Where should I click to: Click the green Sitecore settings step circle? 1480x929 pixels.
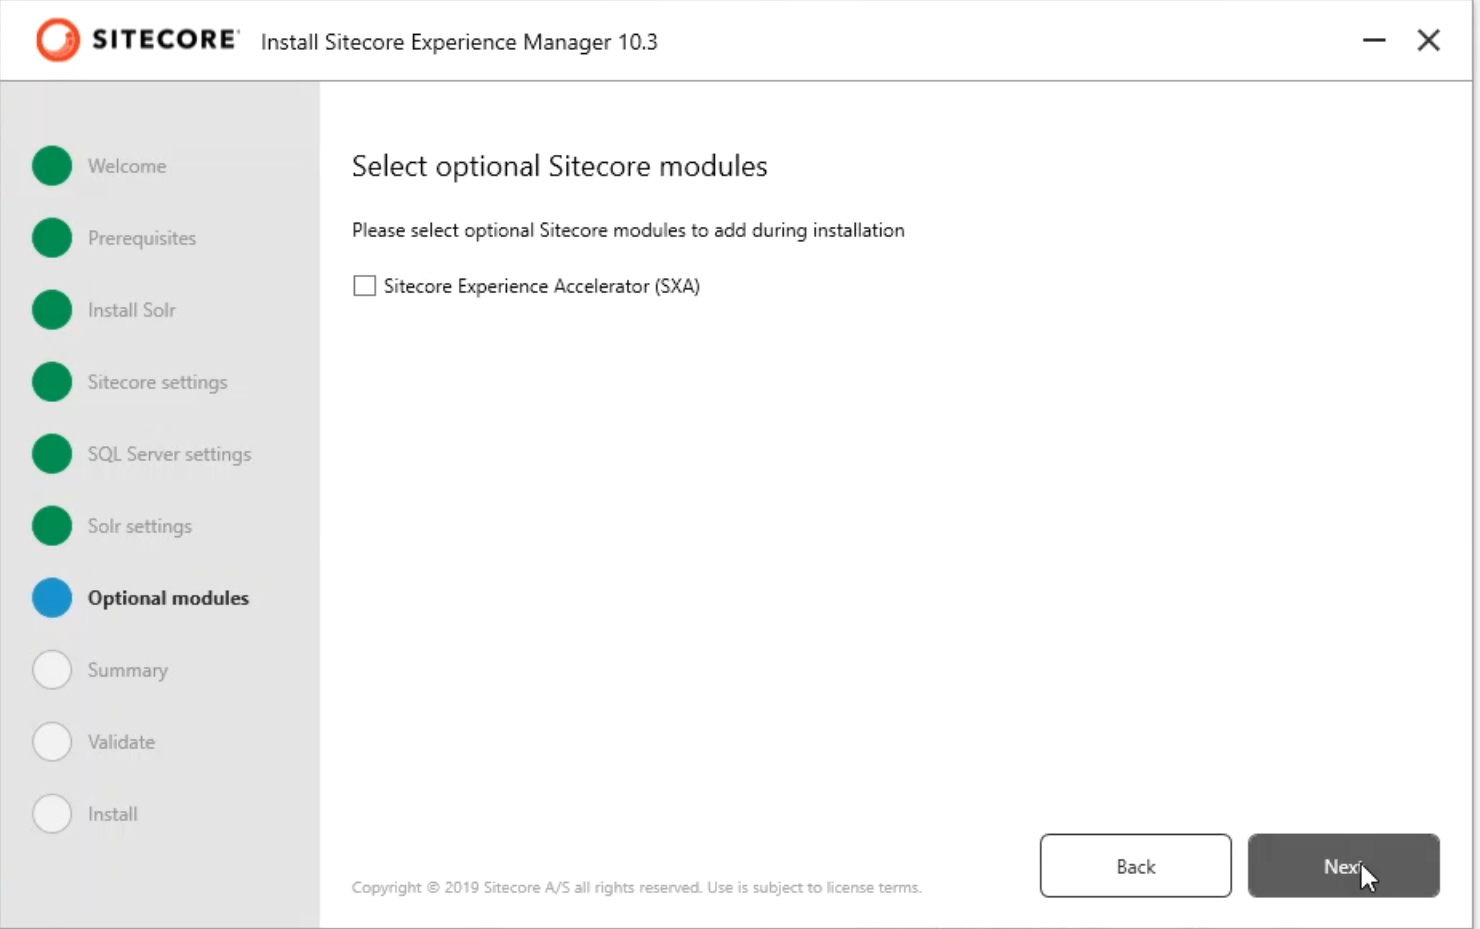(52, 382)
